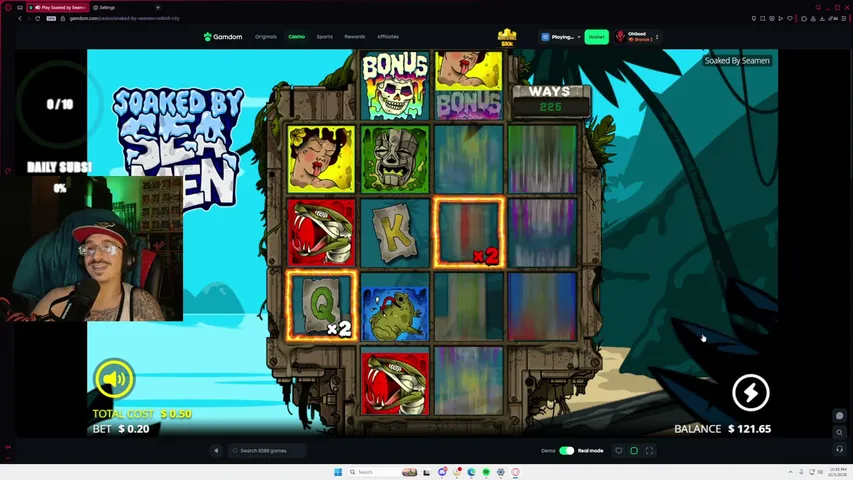Open the Opera easy setup sidebar icon

(844, 19)
